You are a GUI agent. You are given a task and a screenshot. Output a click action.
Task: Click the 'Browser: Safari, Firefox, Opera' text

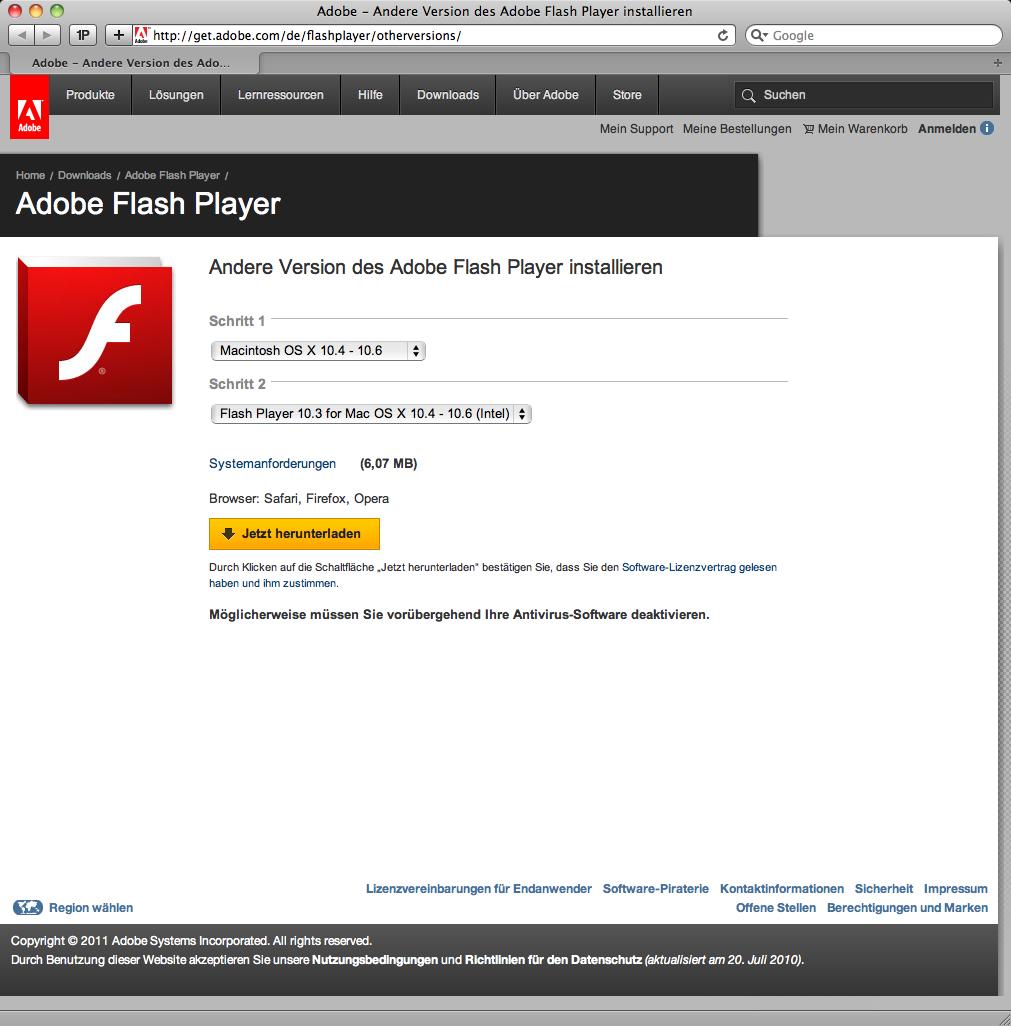(299, 499)
